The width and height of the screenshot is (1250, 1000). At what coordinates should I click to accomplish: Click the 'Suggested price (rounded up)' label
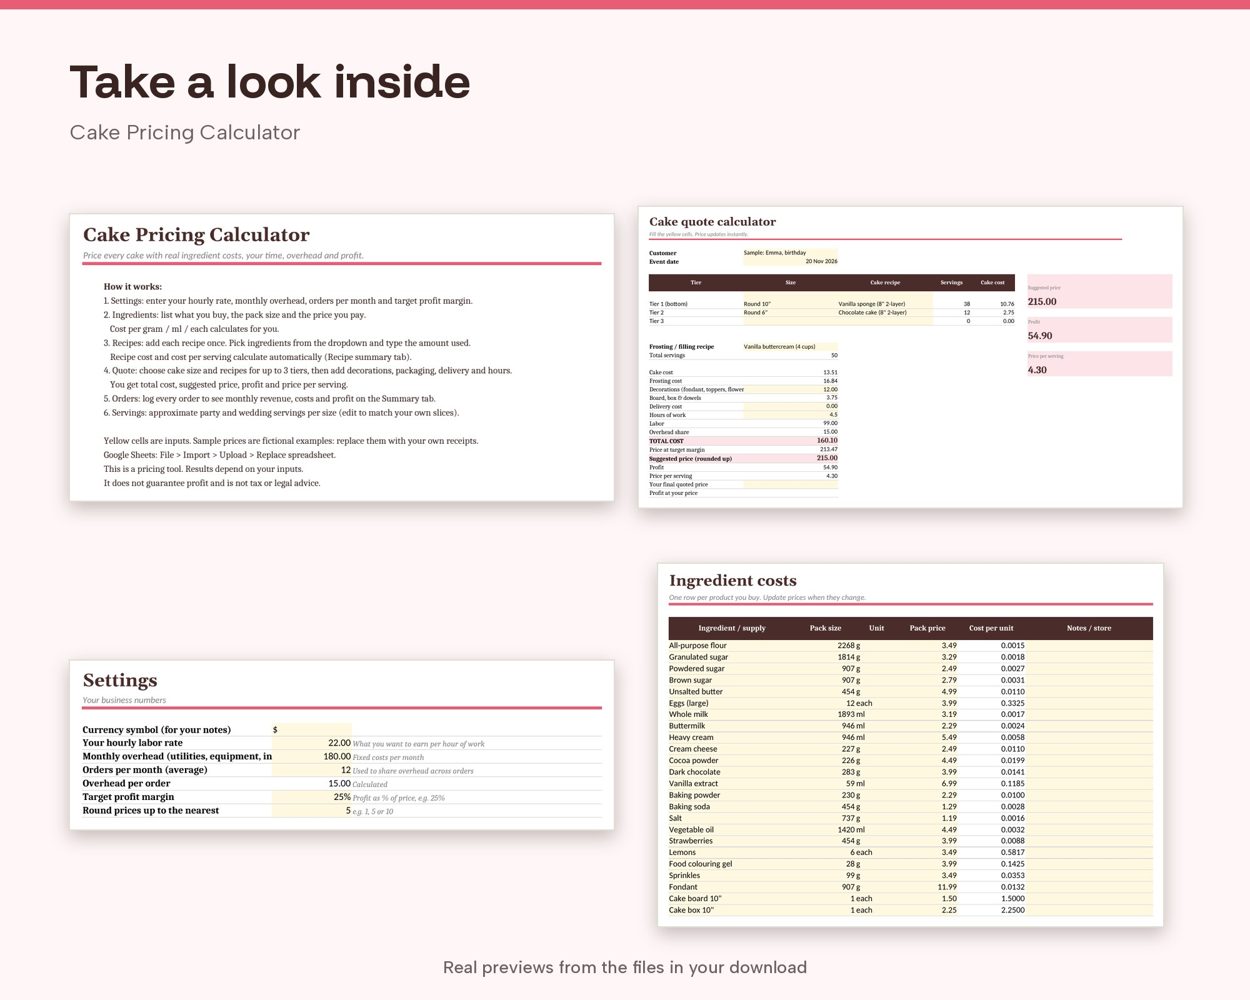click(x=690, y=459)
